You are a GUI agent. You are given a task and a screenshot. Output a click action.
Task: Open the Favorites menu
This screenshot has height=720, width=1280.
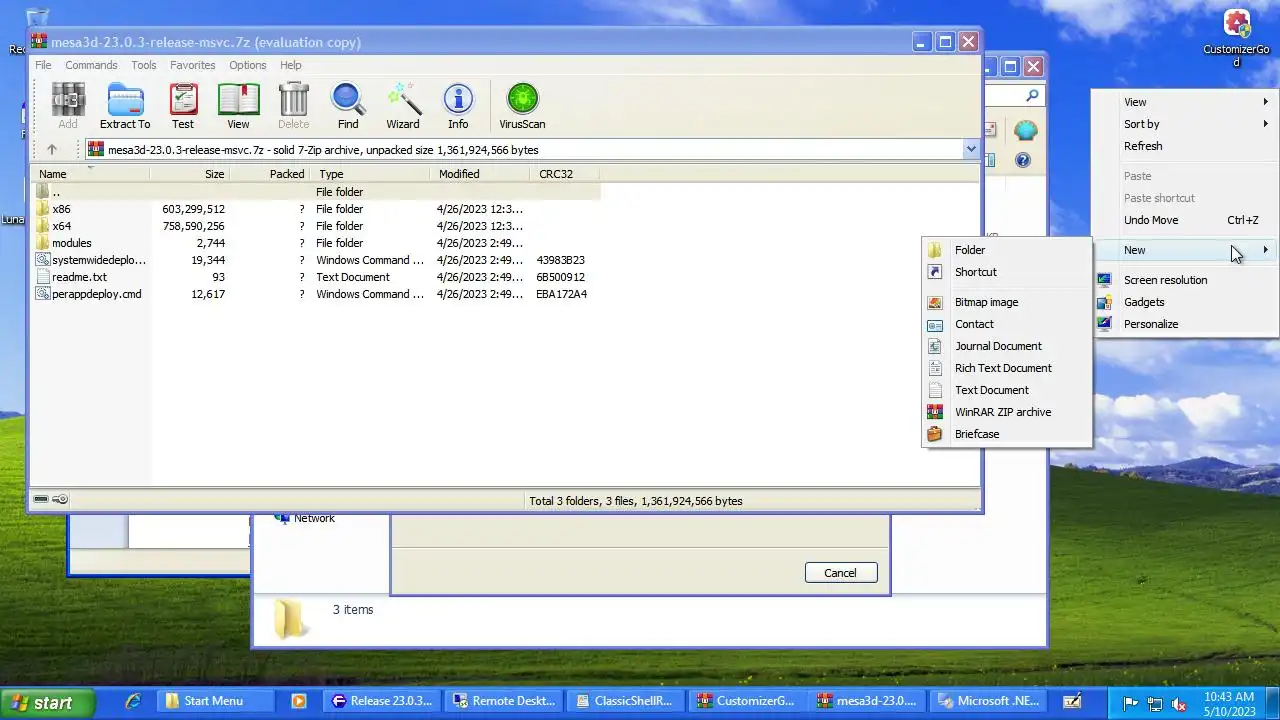click(x=193, y=65)
